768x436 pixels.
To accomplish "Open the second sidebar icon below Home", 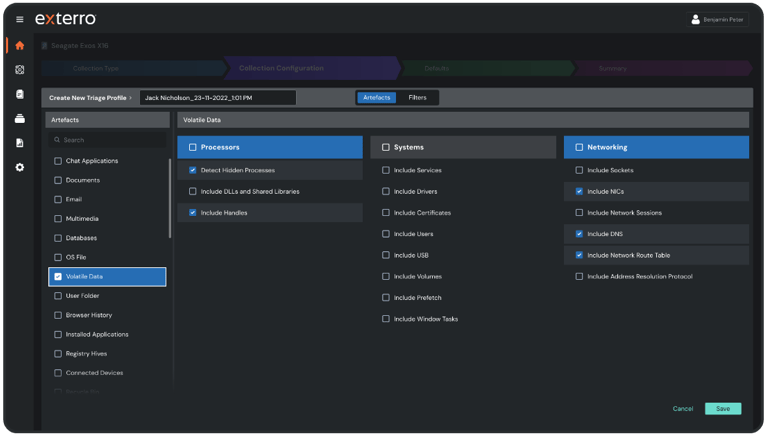I will [19, 70].
